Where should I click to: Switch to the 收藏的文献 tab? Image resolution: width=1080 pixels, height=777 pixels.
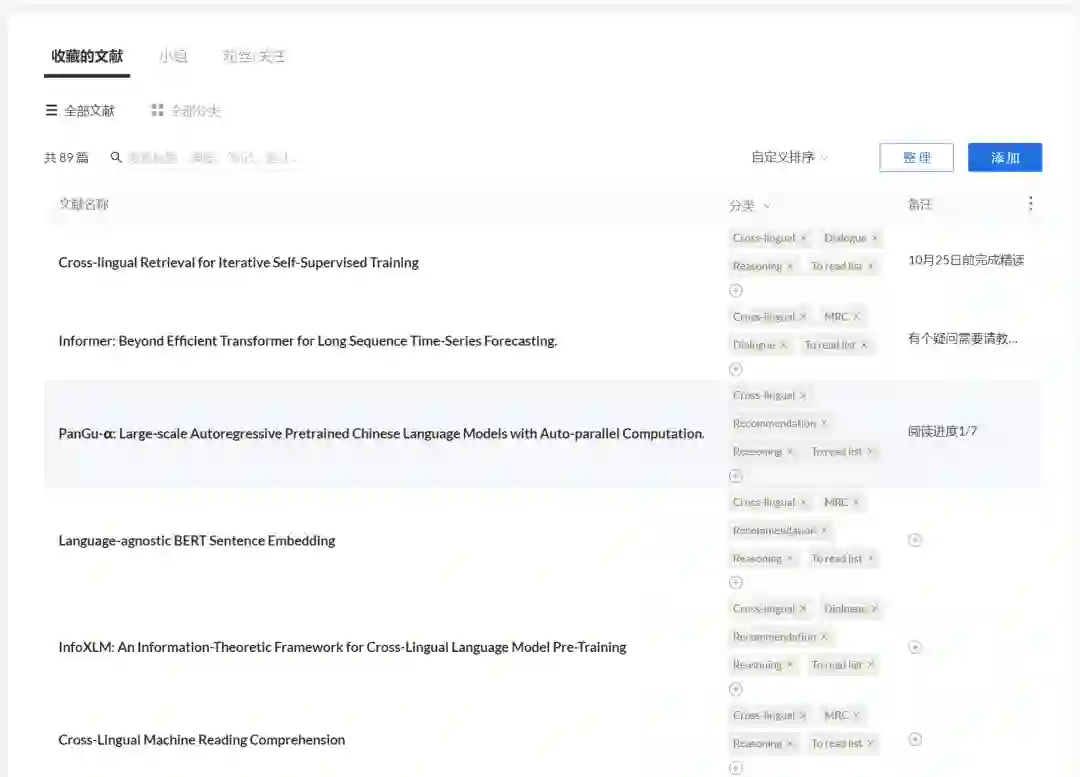[x=87, y=56]
